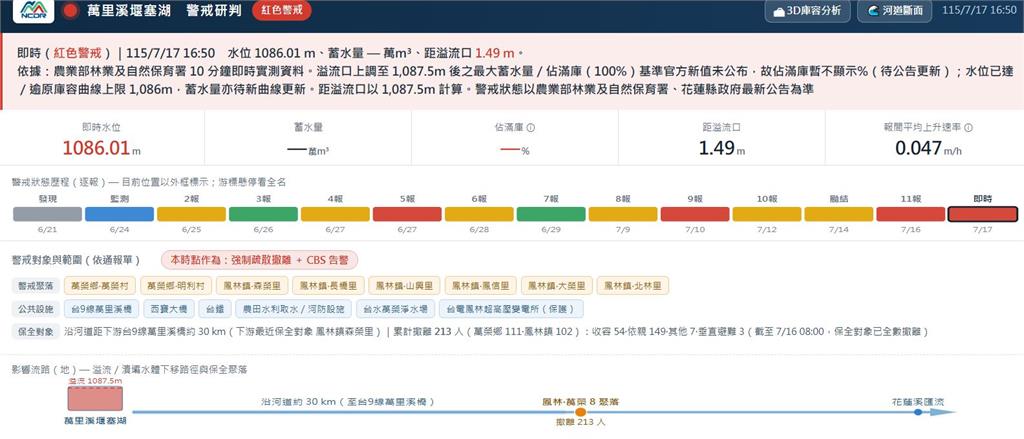This screenshot has width=1024, height=439.
Task: Click the 撤離 213 人 label
Action: pyautogui.click(x=580, y=423)
